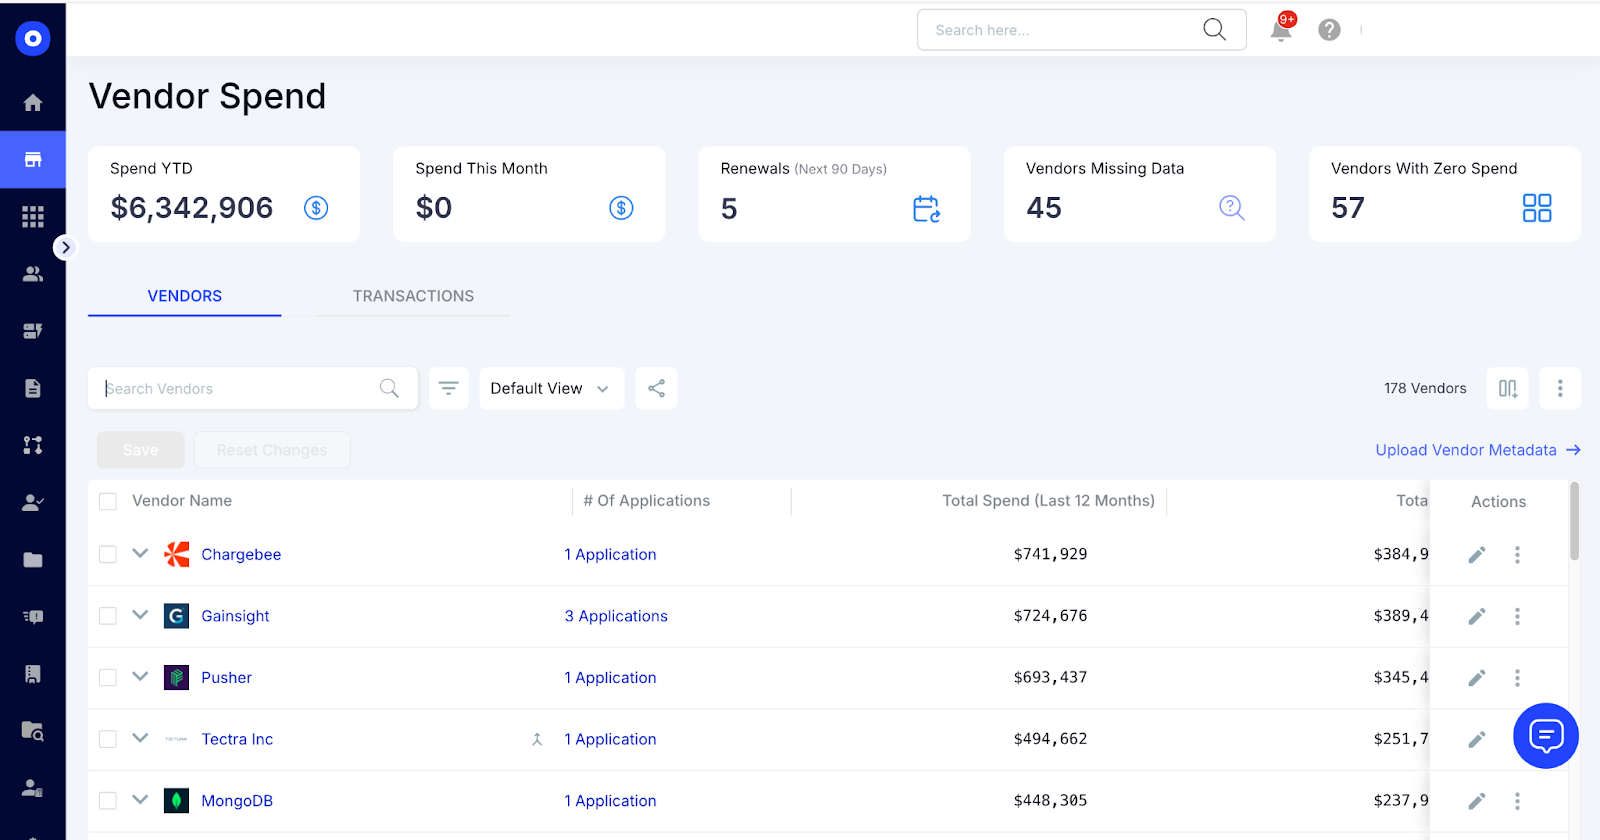The width and height of the screenshot is (1600, 840).
Task: Open the users group sidebar icon
Action: (x=33, y=274)
